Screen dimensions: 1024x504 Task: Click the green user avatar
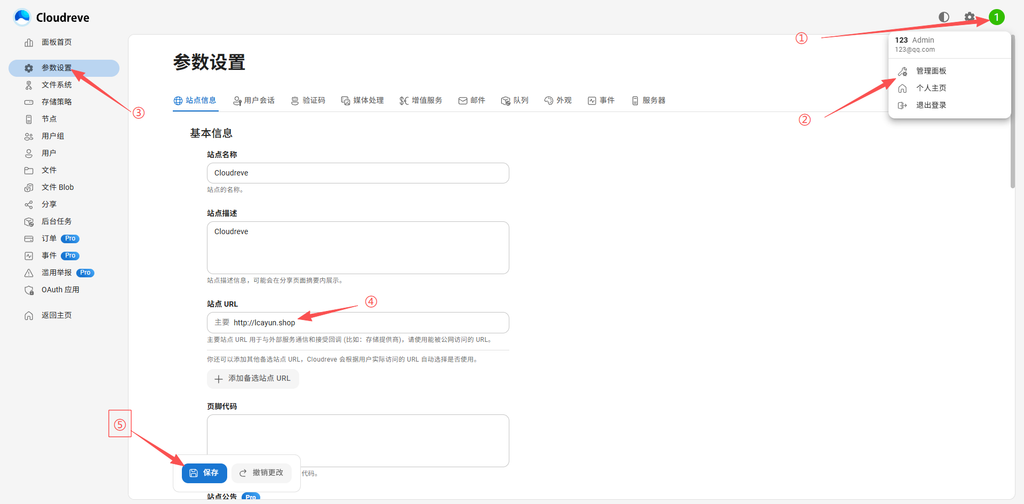996,17
